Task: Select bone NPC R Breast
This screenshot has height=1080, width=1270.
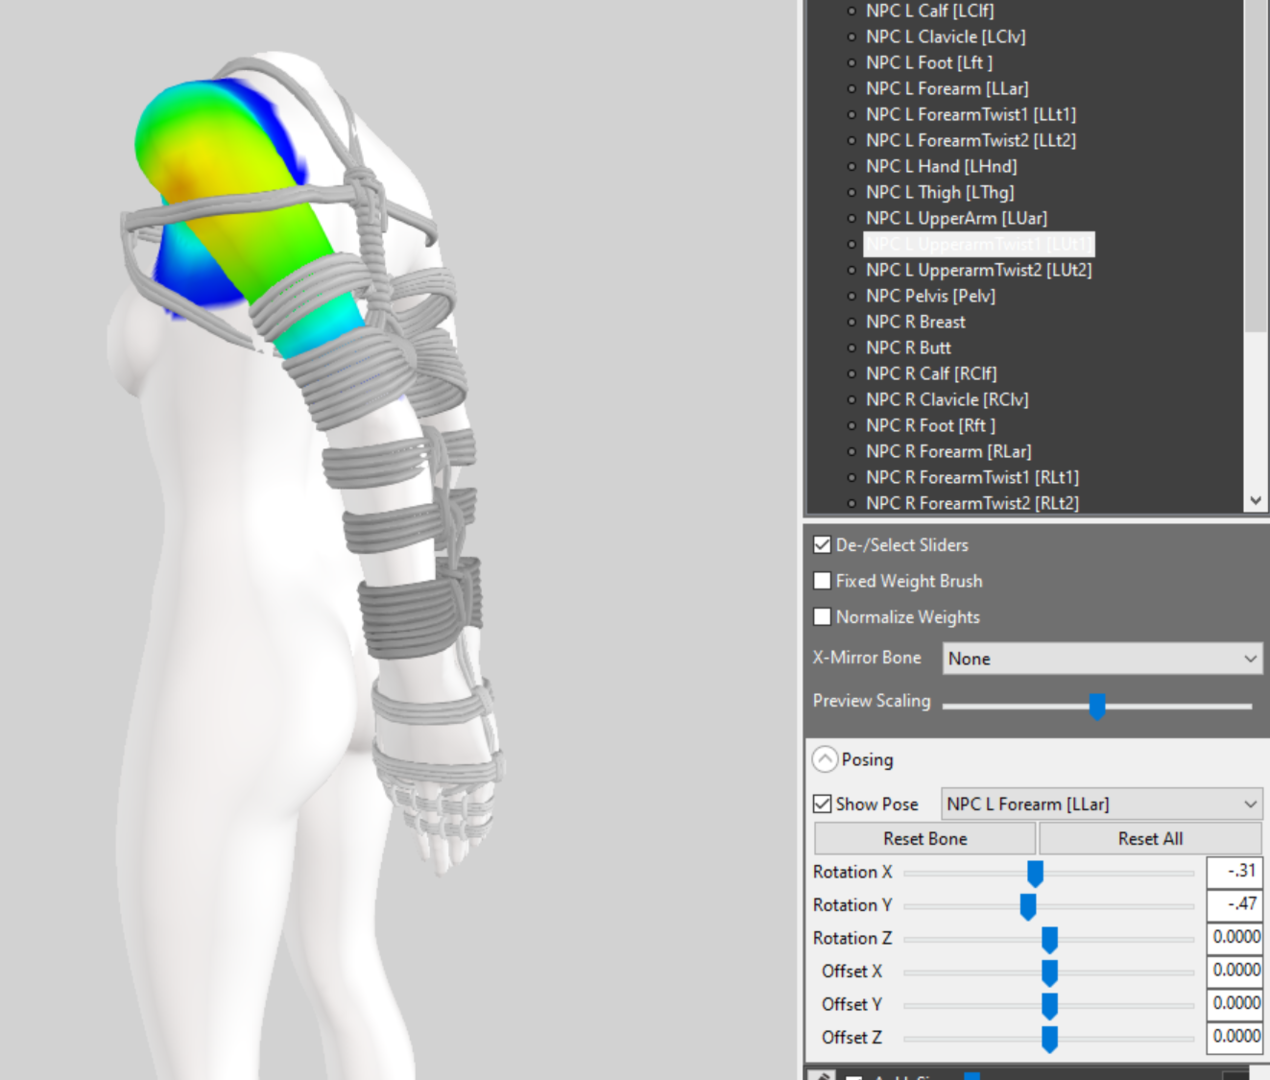Action: click(916, 323)
